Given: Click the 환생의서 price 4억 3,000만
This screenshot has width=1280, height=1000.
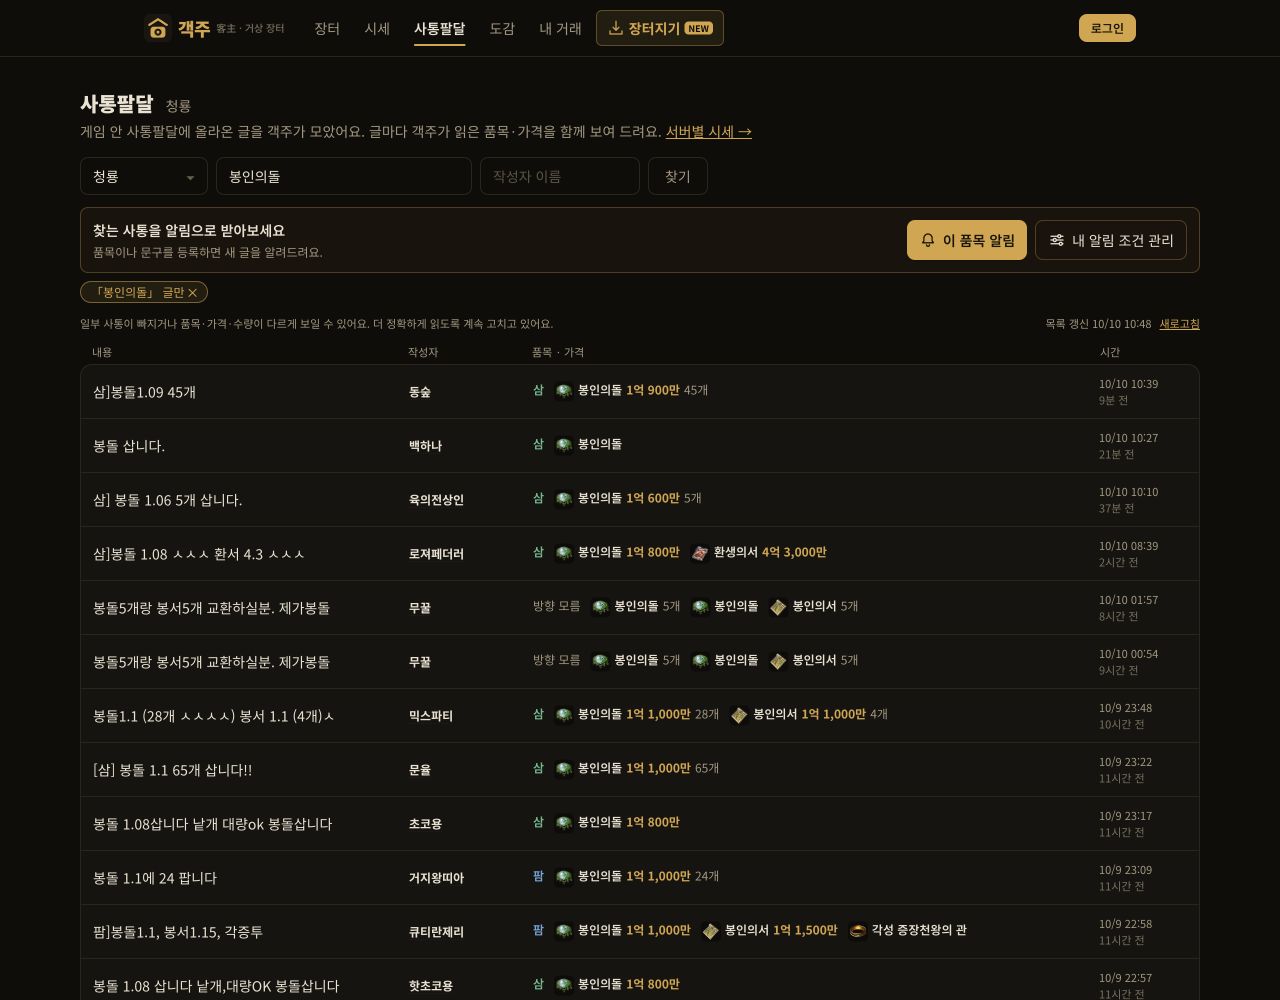Looking at the screenshot, I should 794,552.
